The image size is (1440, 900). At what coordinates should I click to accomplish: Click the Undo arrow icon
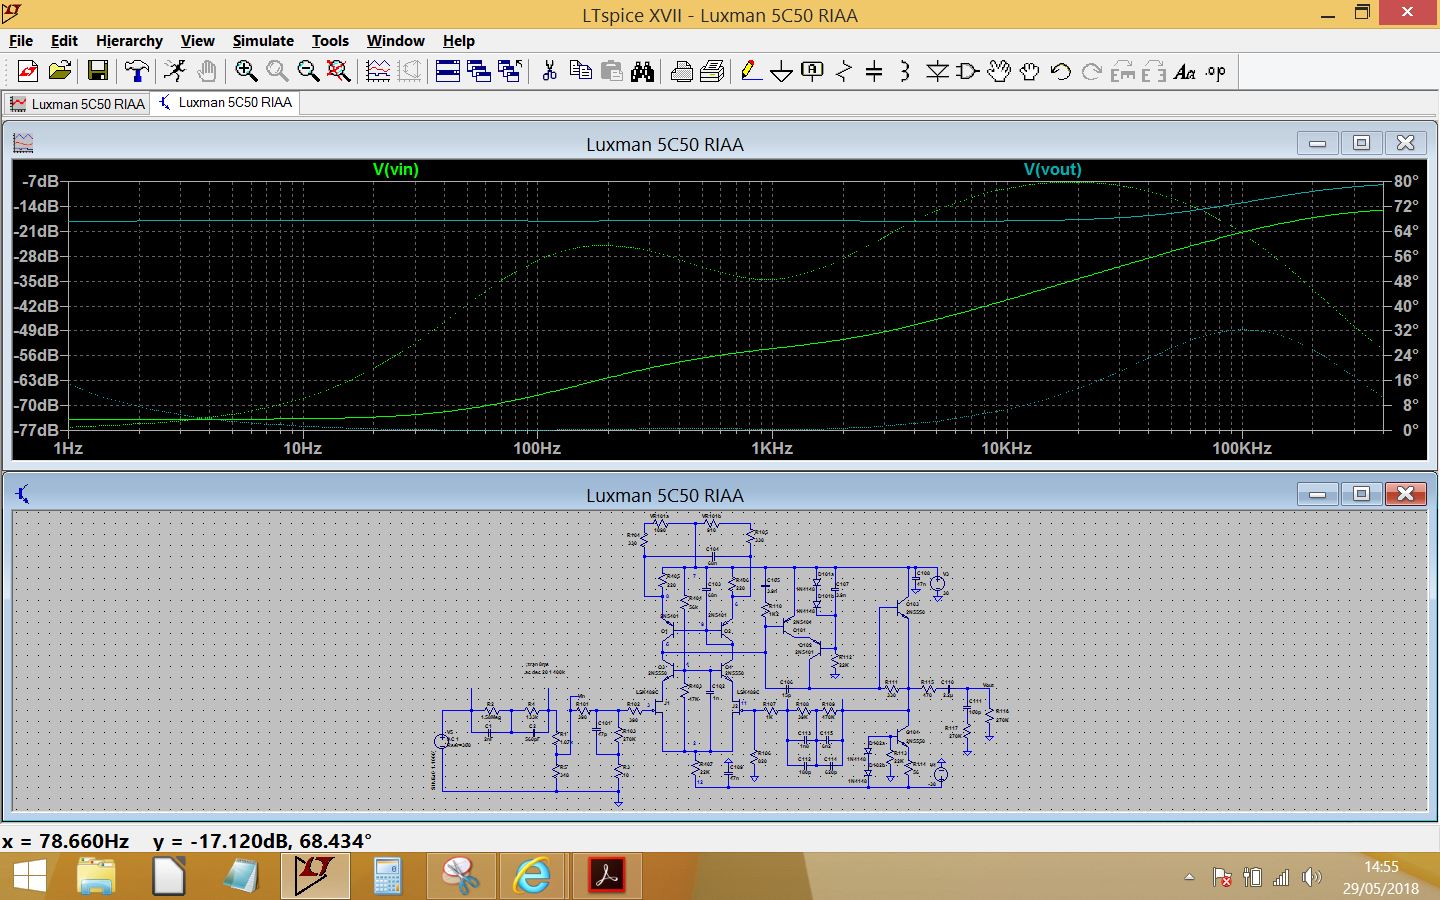tap(1061, 71)
